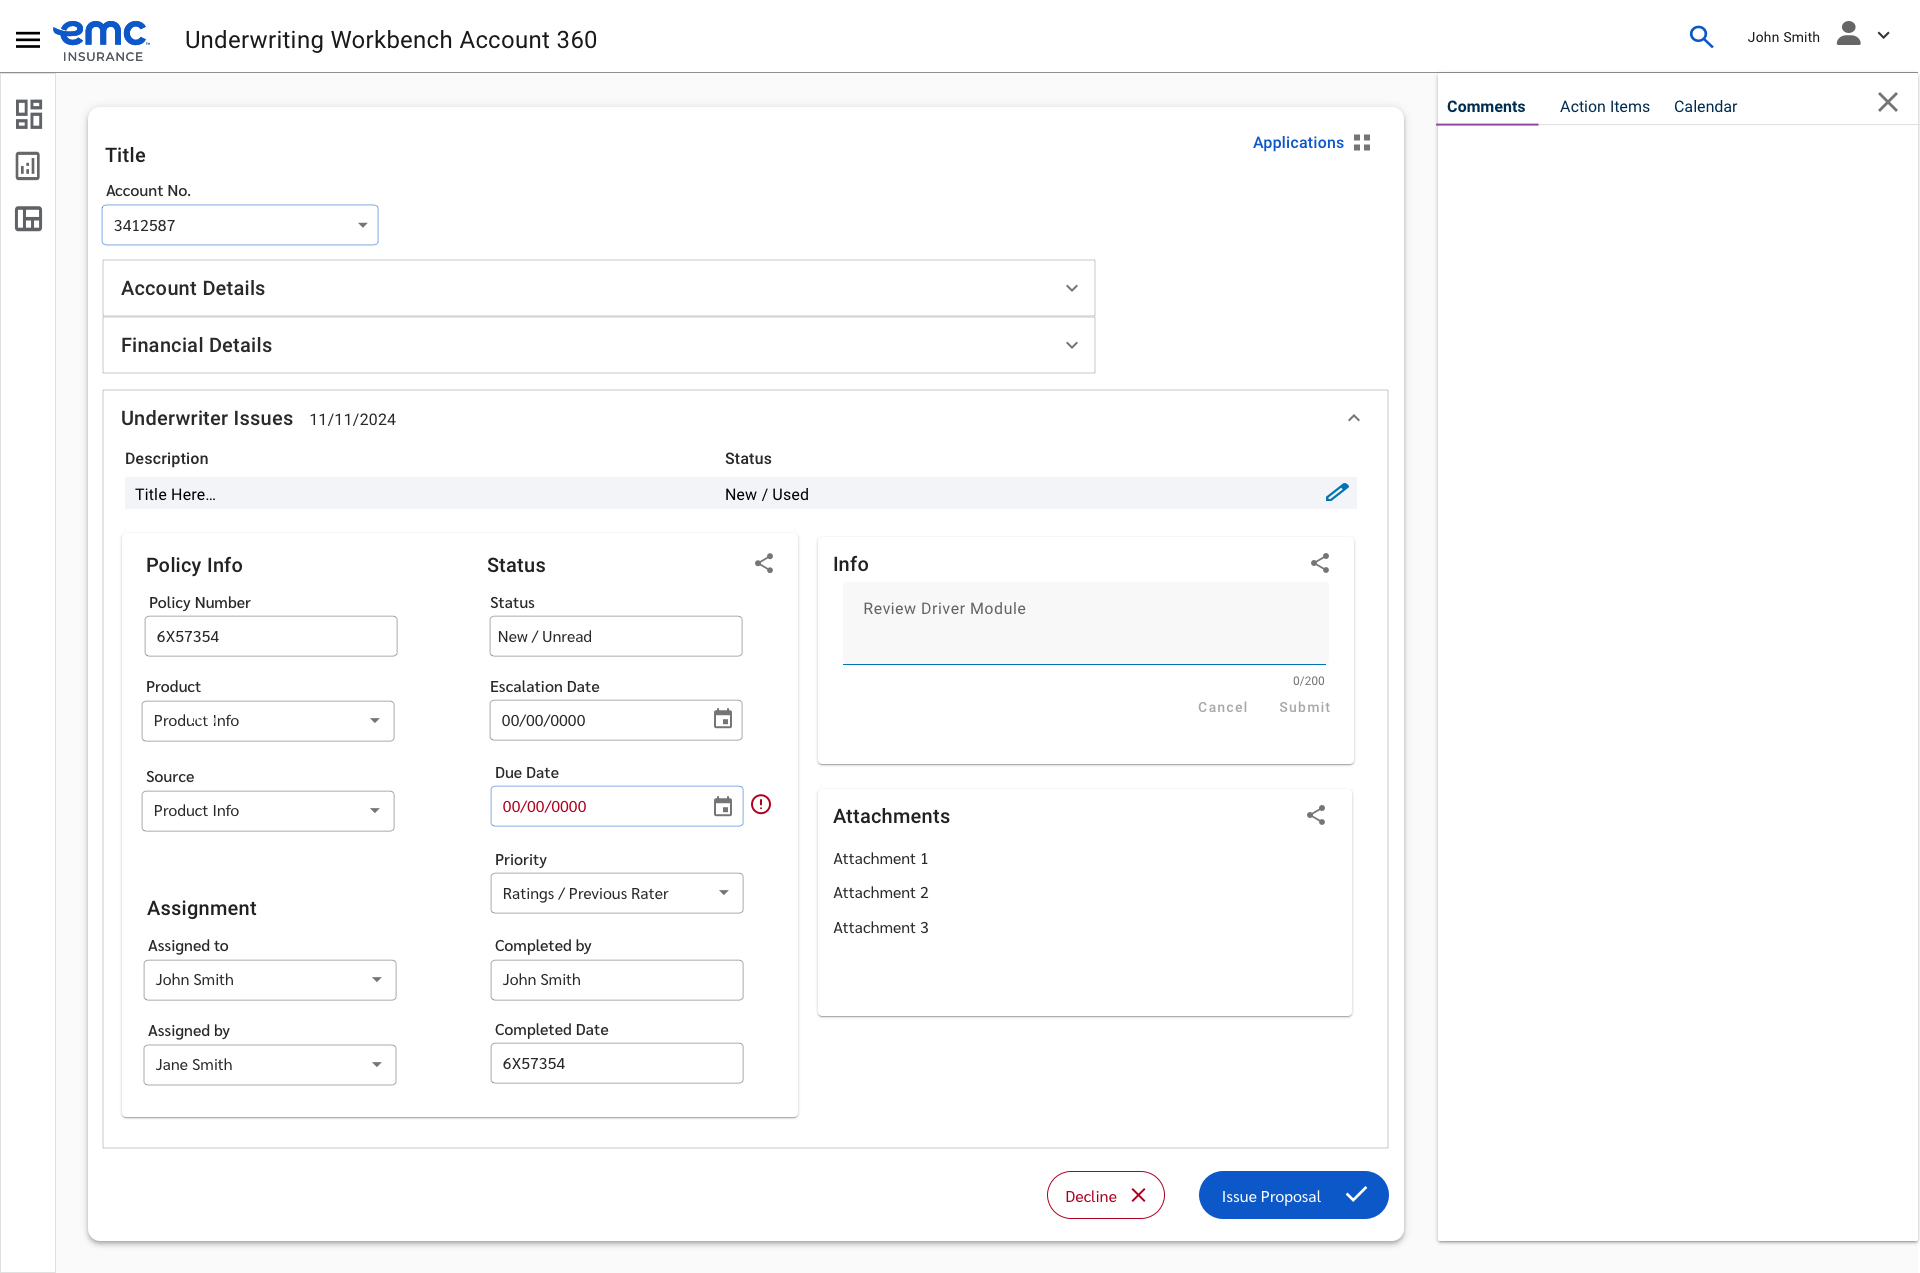The image size is (1920, 1273).
Task: Click share icon in the Info card
Action: [x=1319, y=563]
